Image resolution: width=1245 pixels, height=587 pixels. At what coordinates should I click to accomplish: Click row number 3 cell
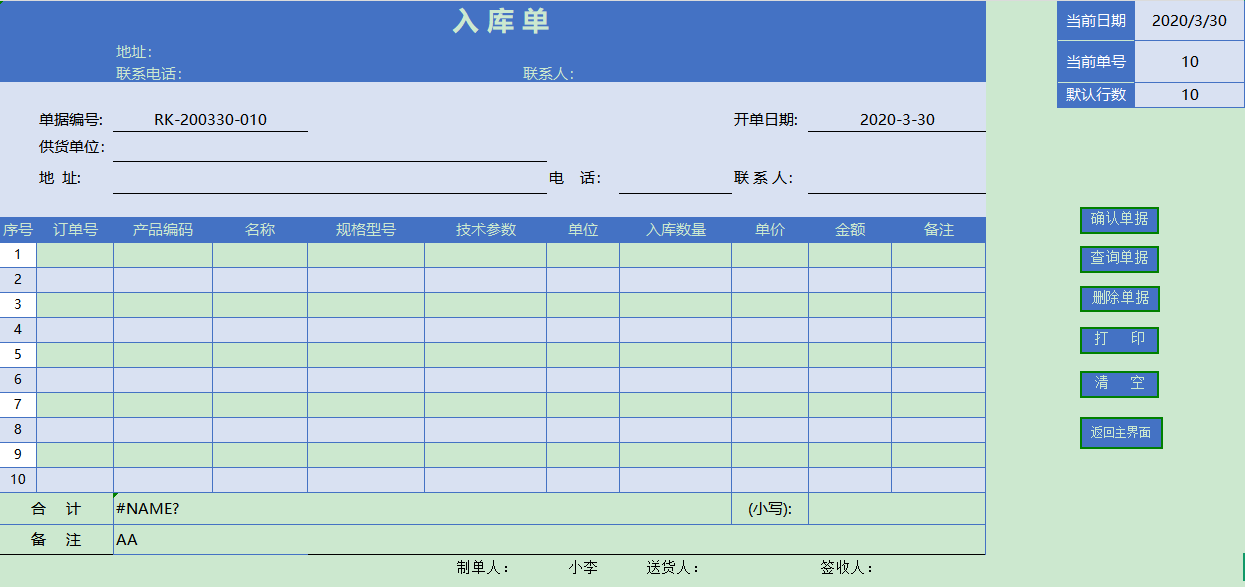[x=18, y=305]
